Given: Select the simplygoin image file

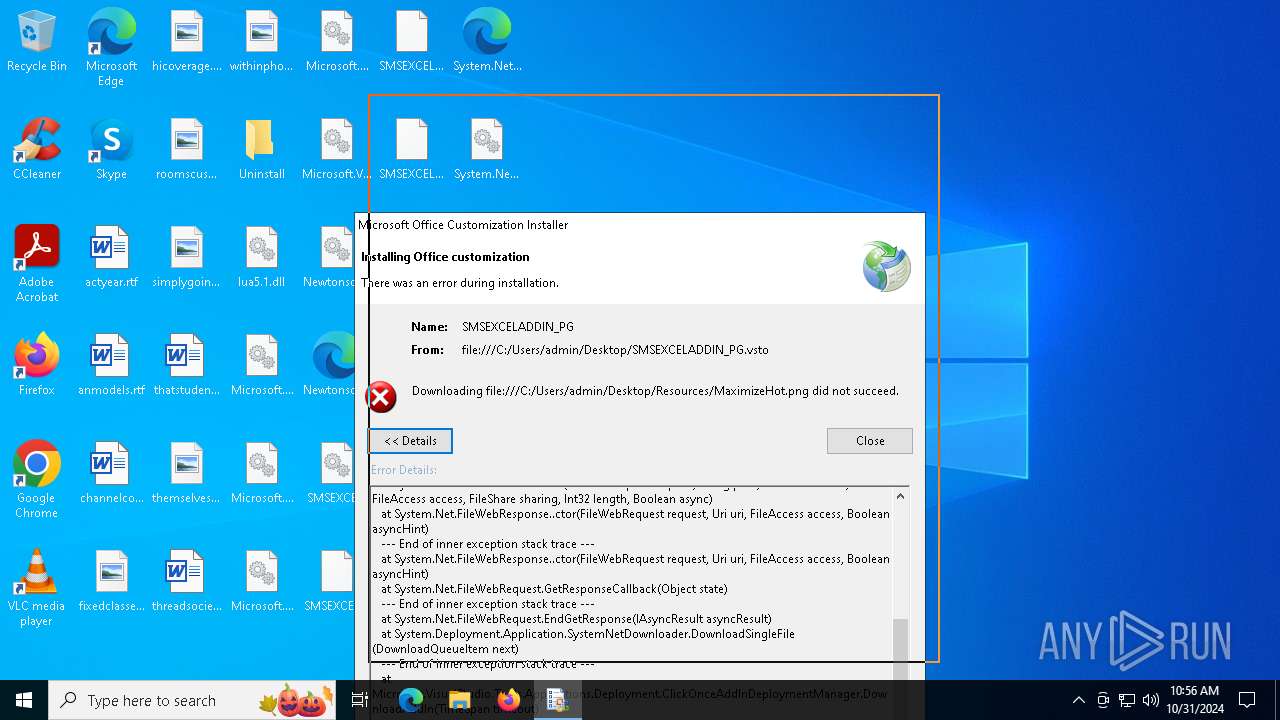Looking at the screenshot, I should point(187,258).
